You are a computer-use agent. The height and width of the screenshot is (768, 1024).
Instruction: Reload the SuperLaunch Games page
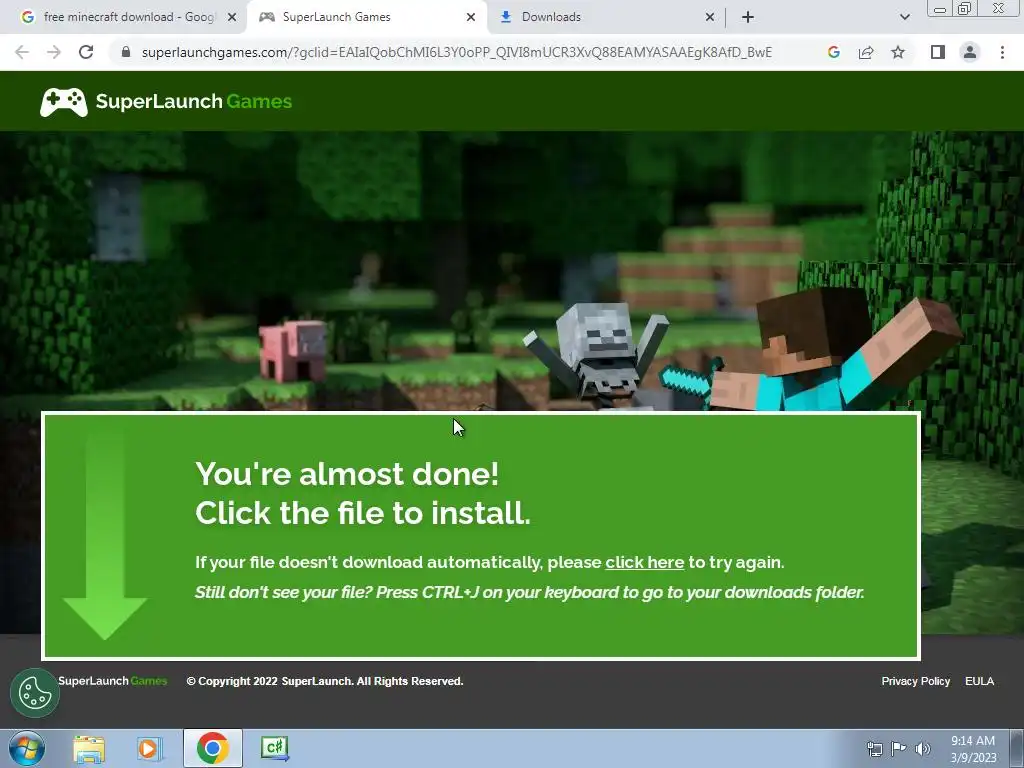tap(86, 52)
